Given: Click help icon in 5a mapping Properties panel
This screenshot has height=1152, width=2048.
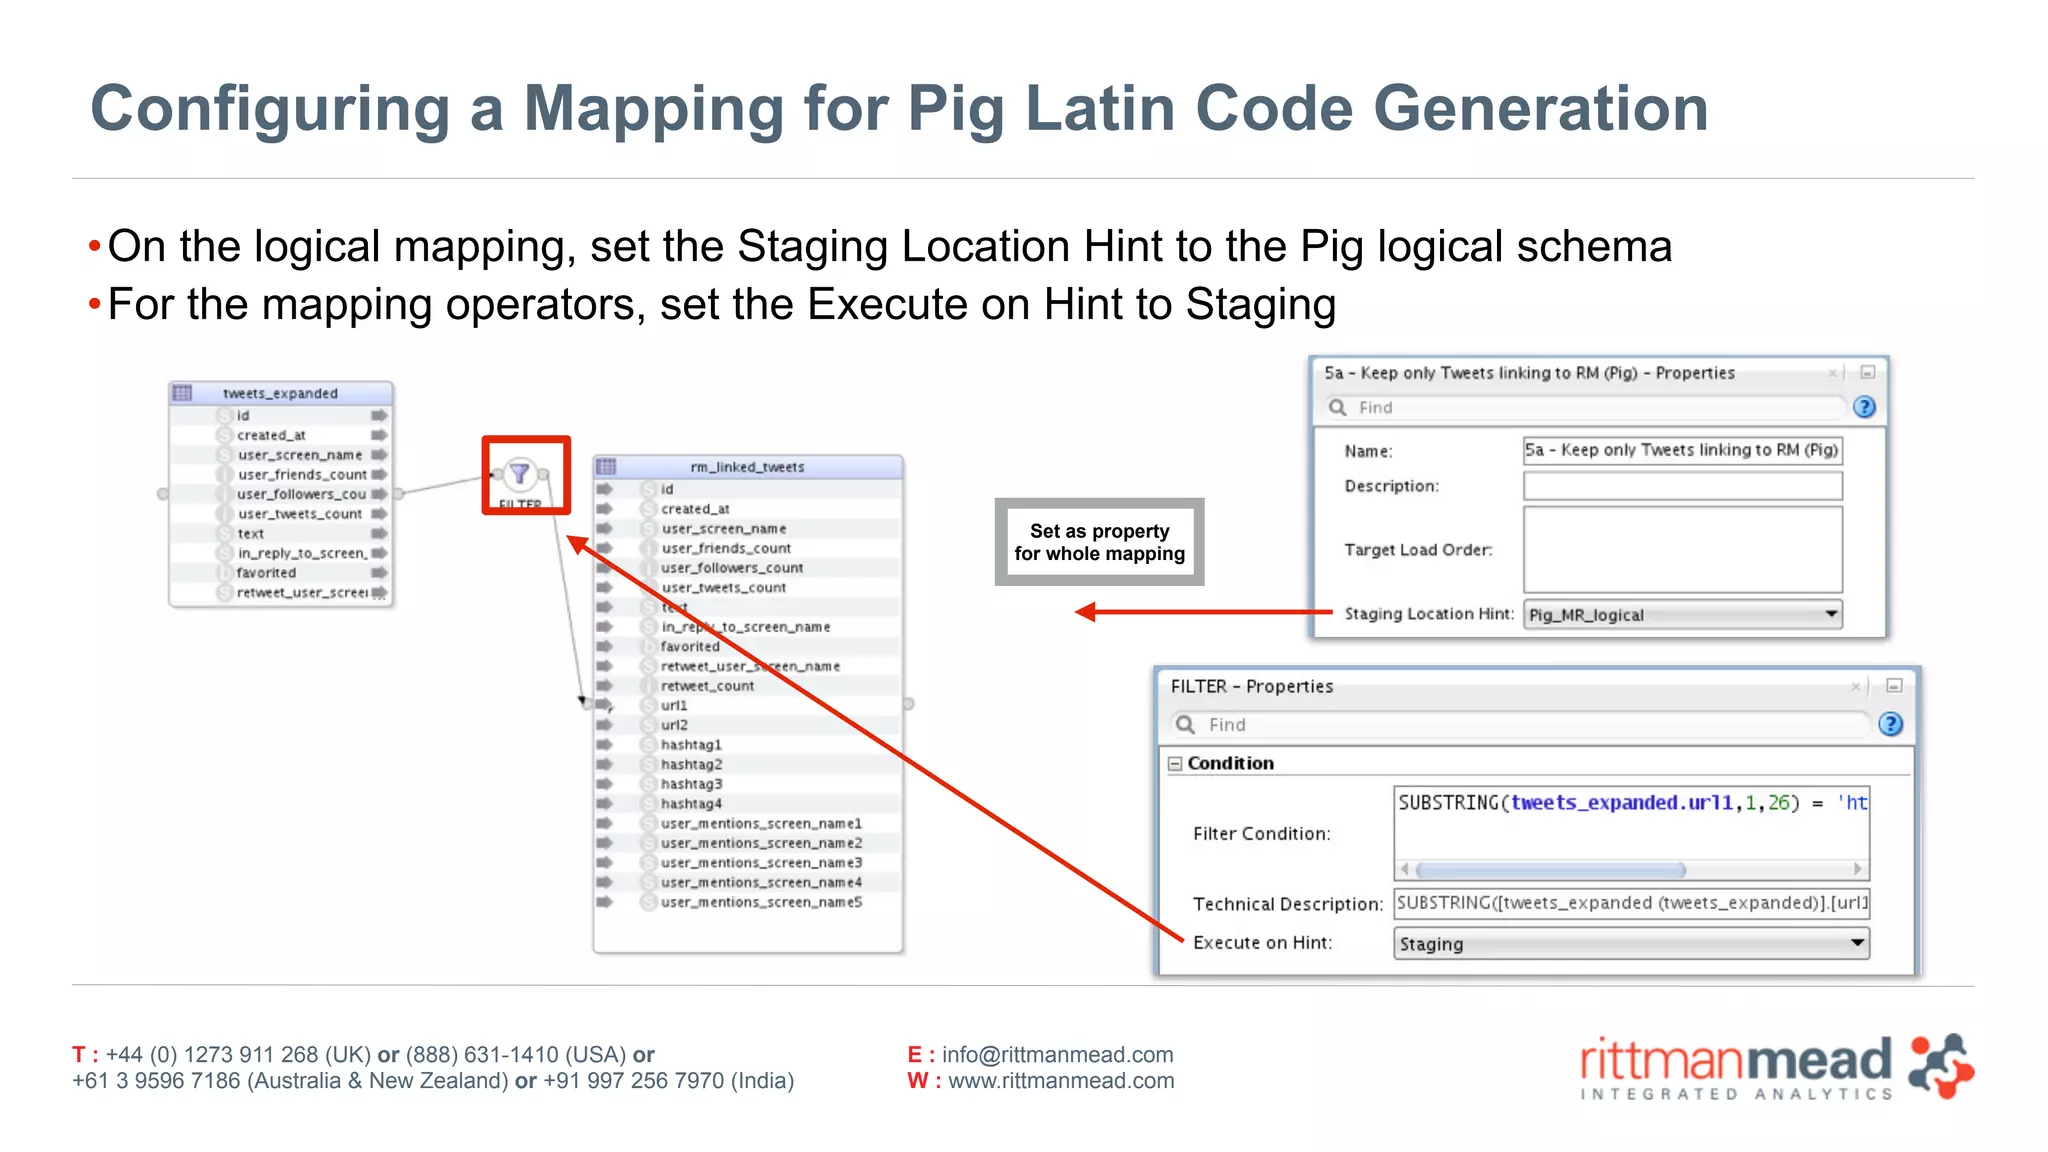Looking at the screenshot, I should click(1864, 407).
